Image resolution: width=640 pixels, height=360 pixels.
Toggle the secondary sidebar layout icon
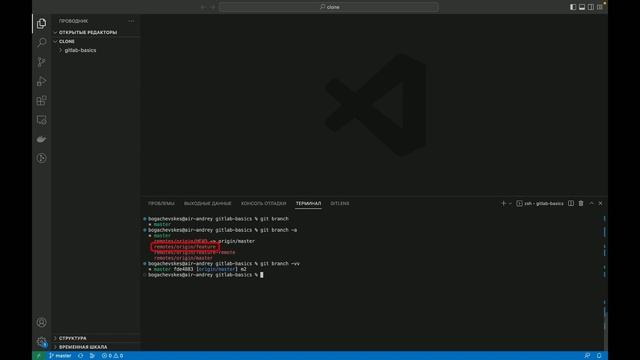click(591, 7)
